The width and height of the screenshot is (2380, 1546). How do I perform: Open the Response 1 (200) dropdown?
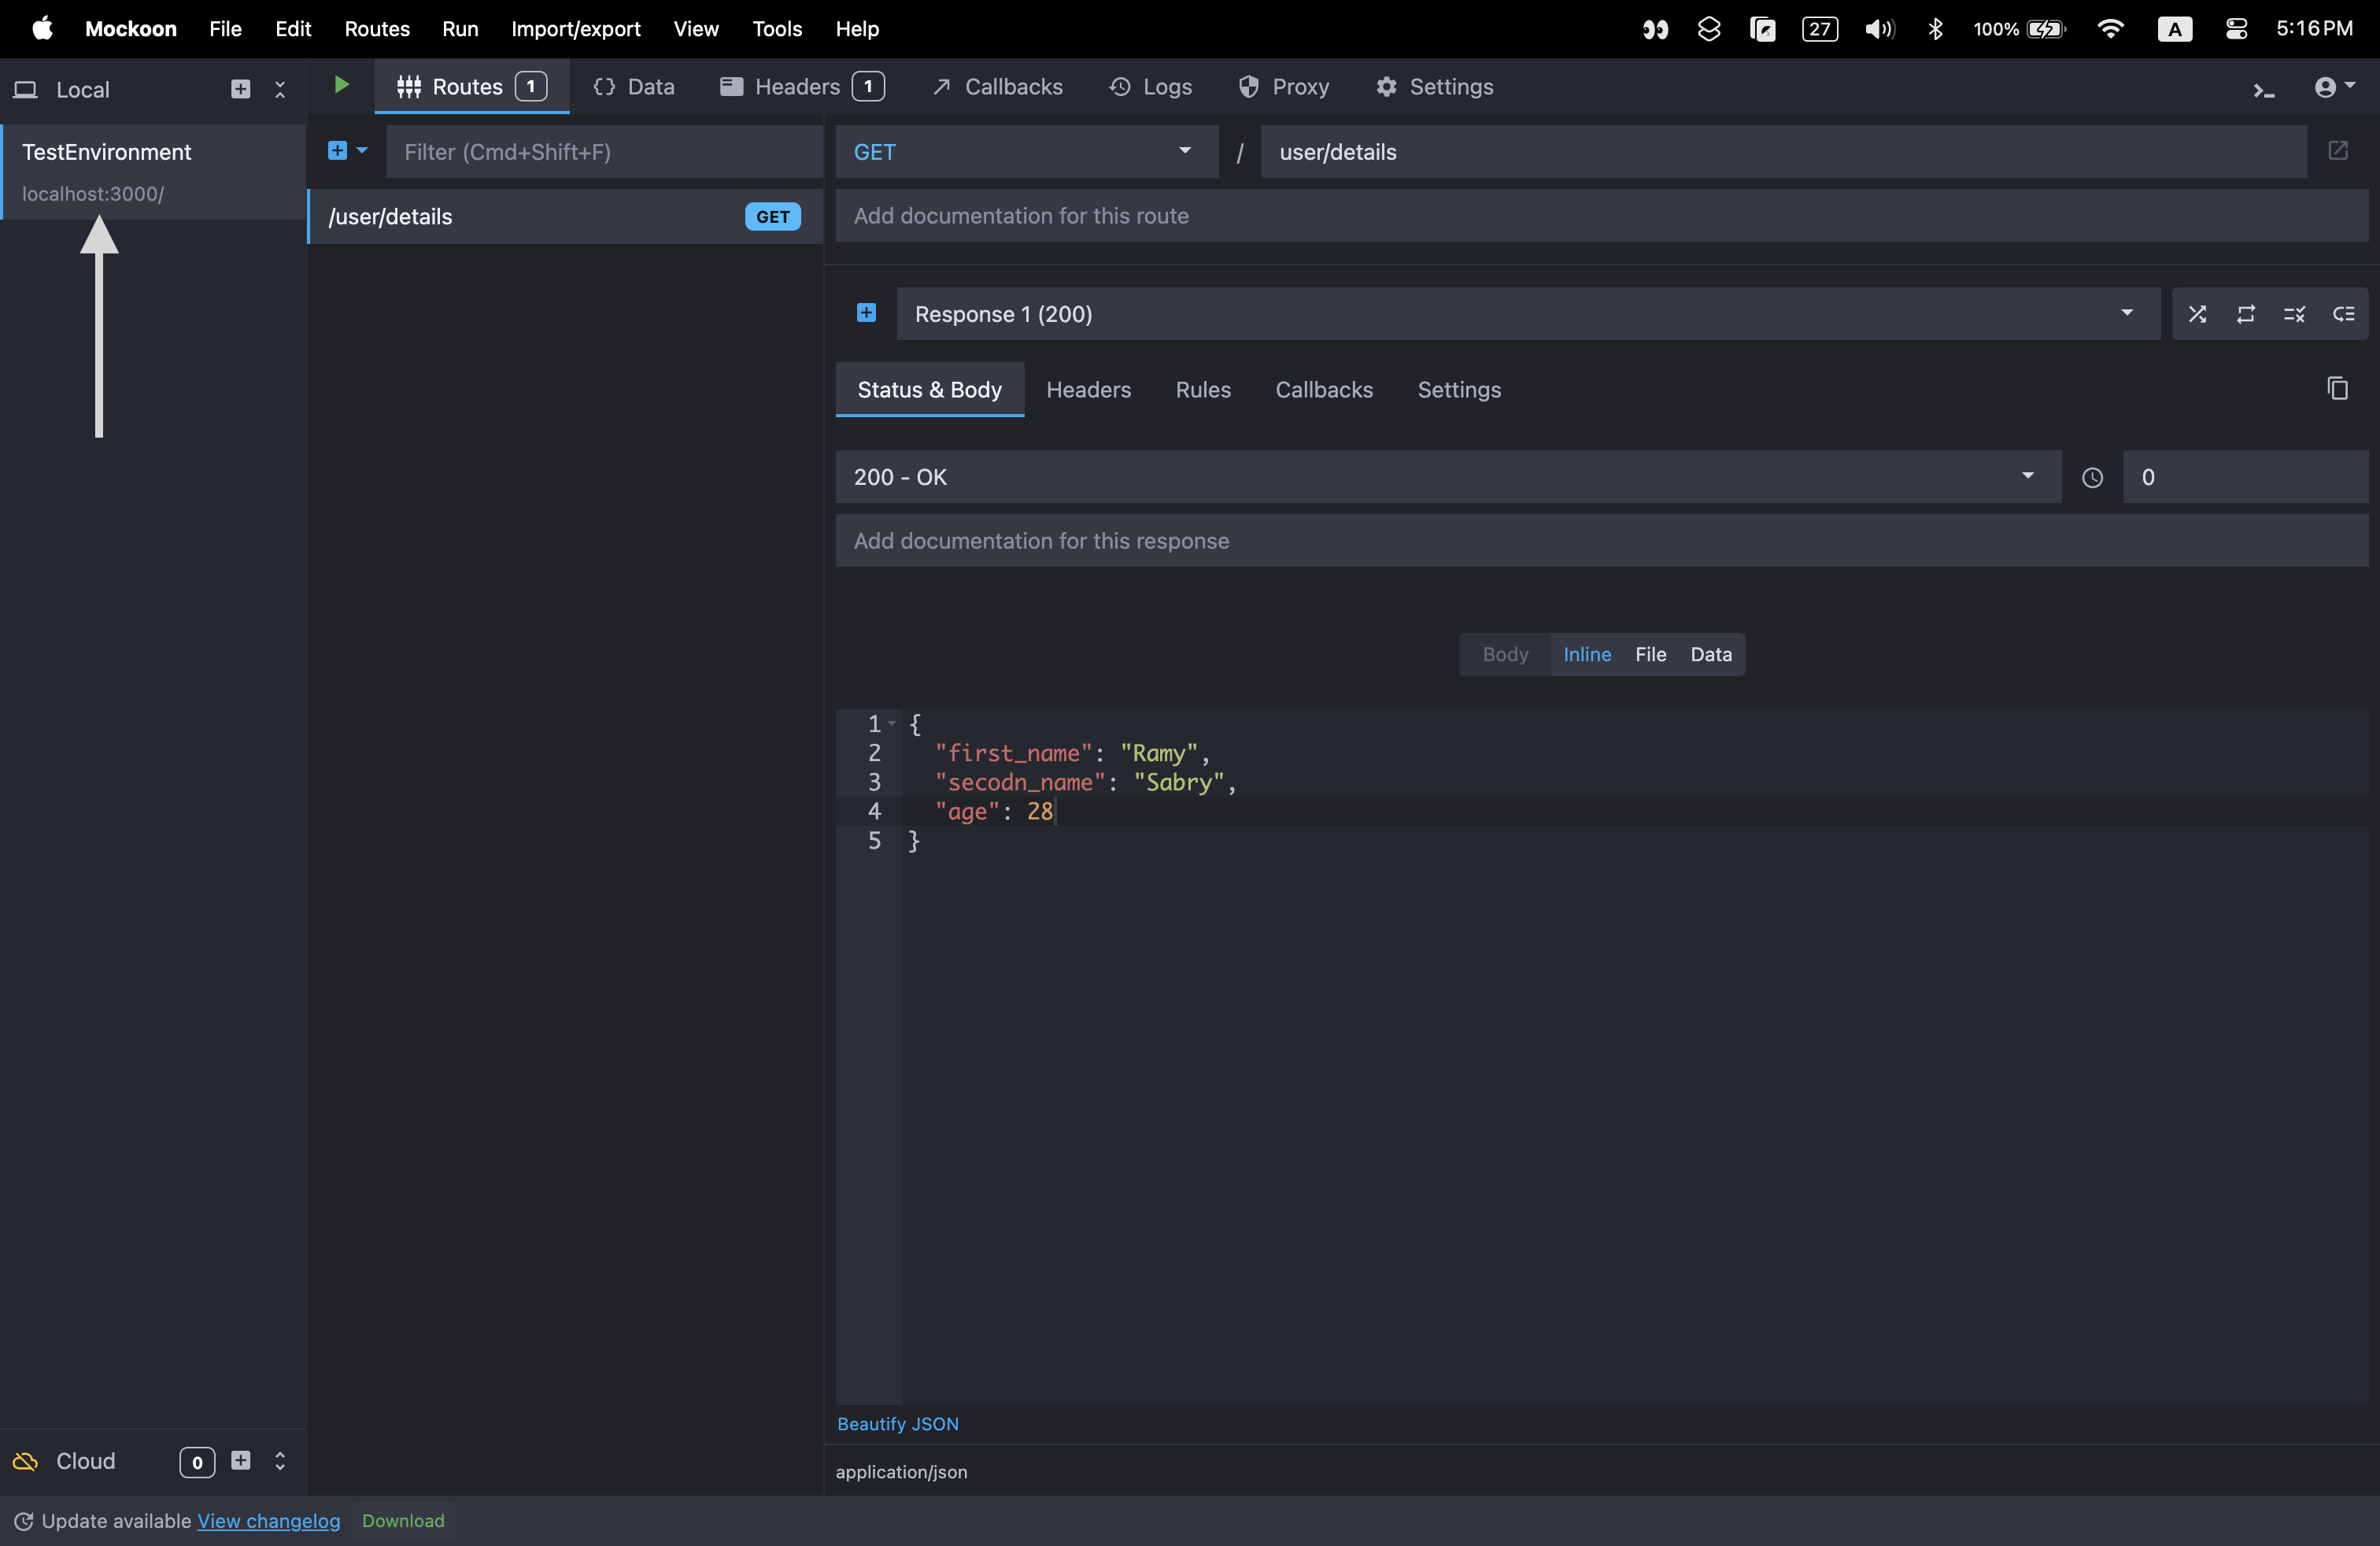pyautogui.click(x=1528, y=314)
